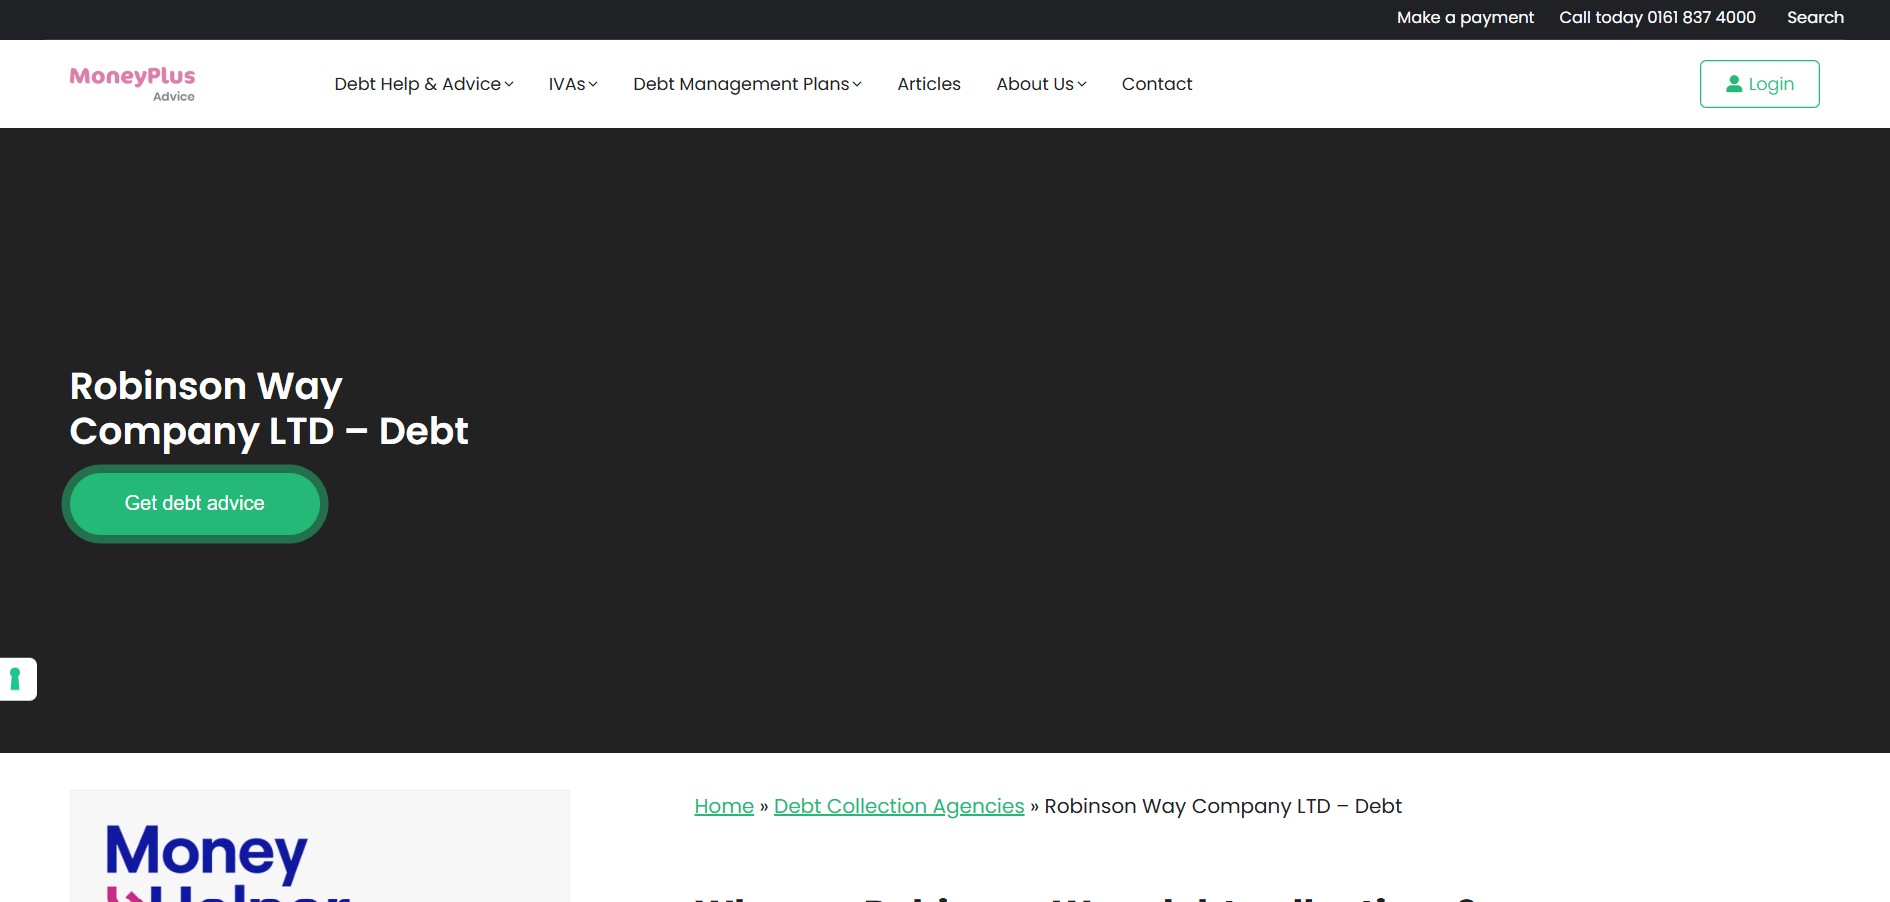
Task: Open the Debt Collection Agencies breadcrumb link
Action: [899, 806]
